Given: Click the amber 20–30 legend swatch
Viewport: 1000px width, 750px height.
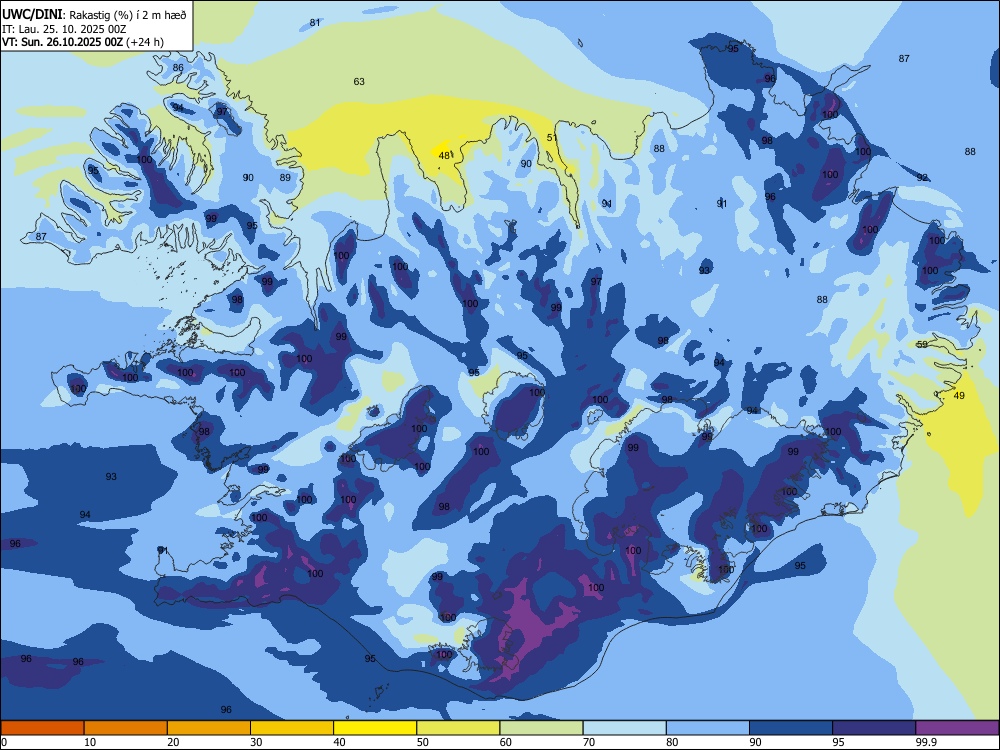Looking at the screenshot, I should pos(209,728).
